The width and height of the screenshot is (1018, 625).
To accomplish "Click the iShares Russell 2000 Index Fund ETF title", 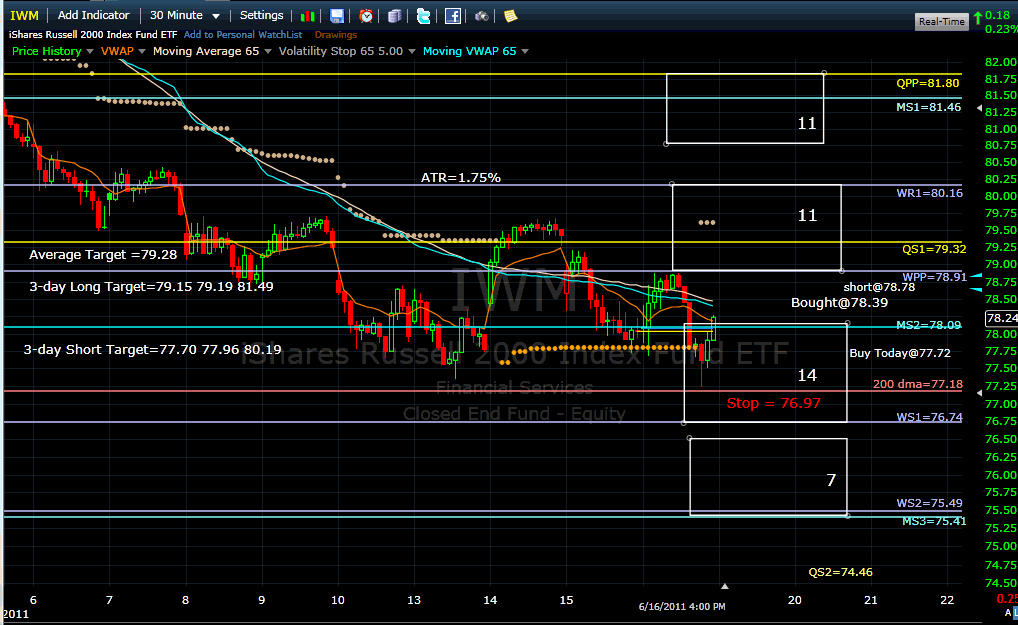I will 93,34.
